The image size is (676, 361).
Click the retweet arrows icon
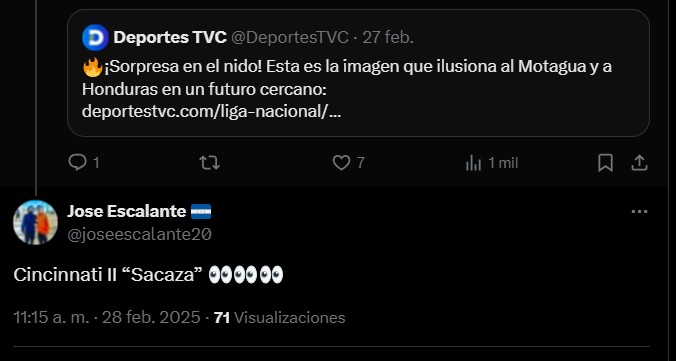point(209,163)
